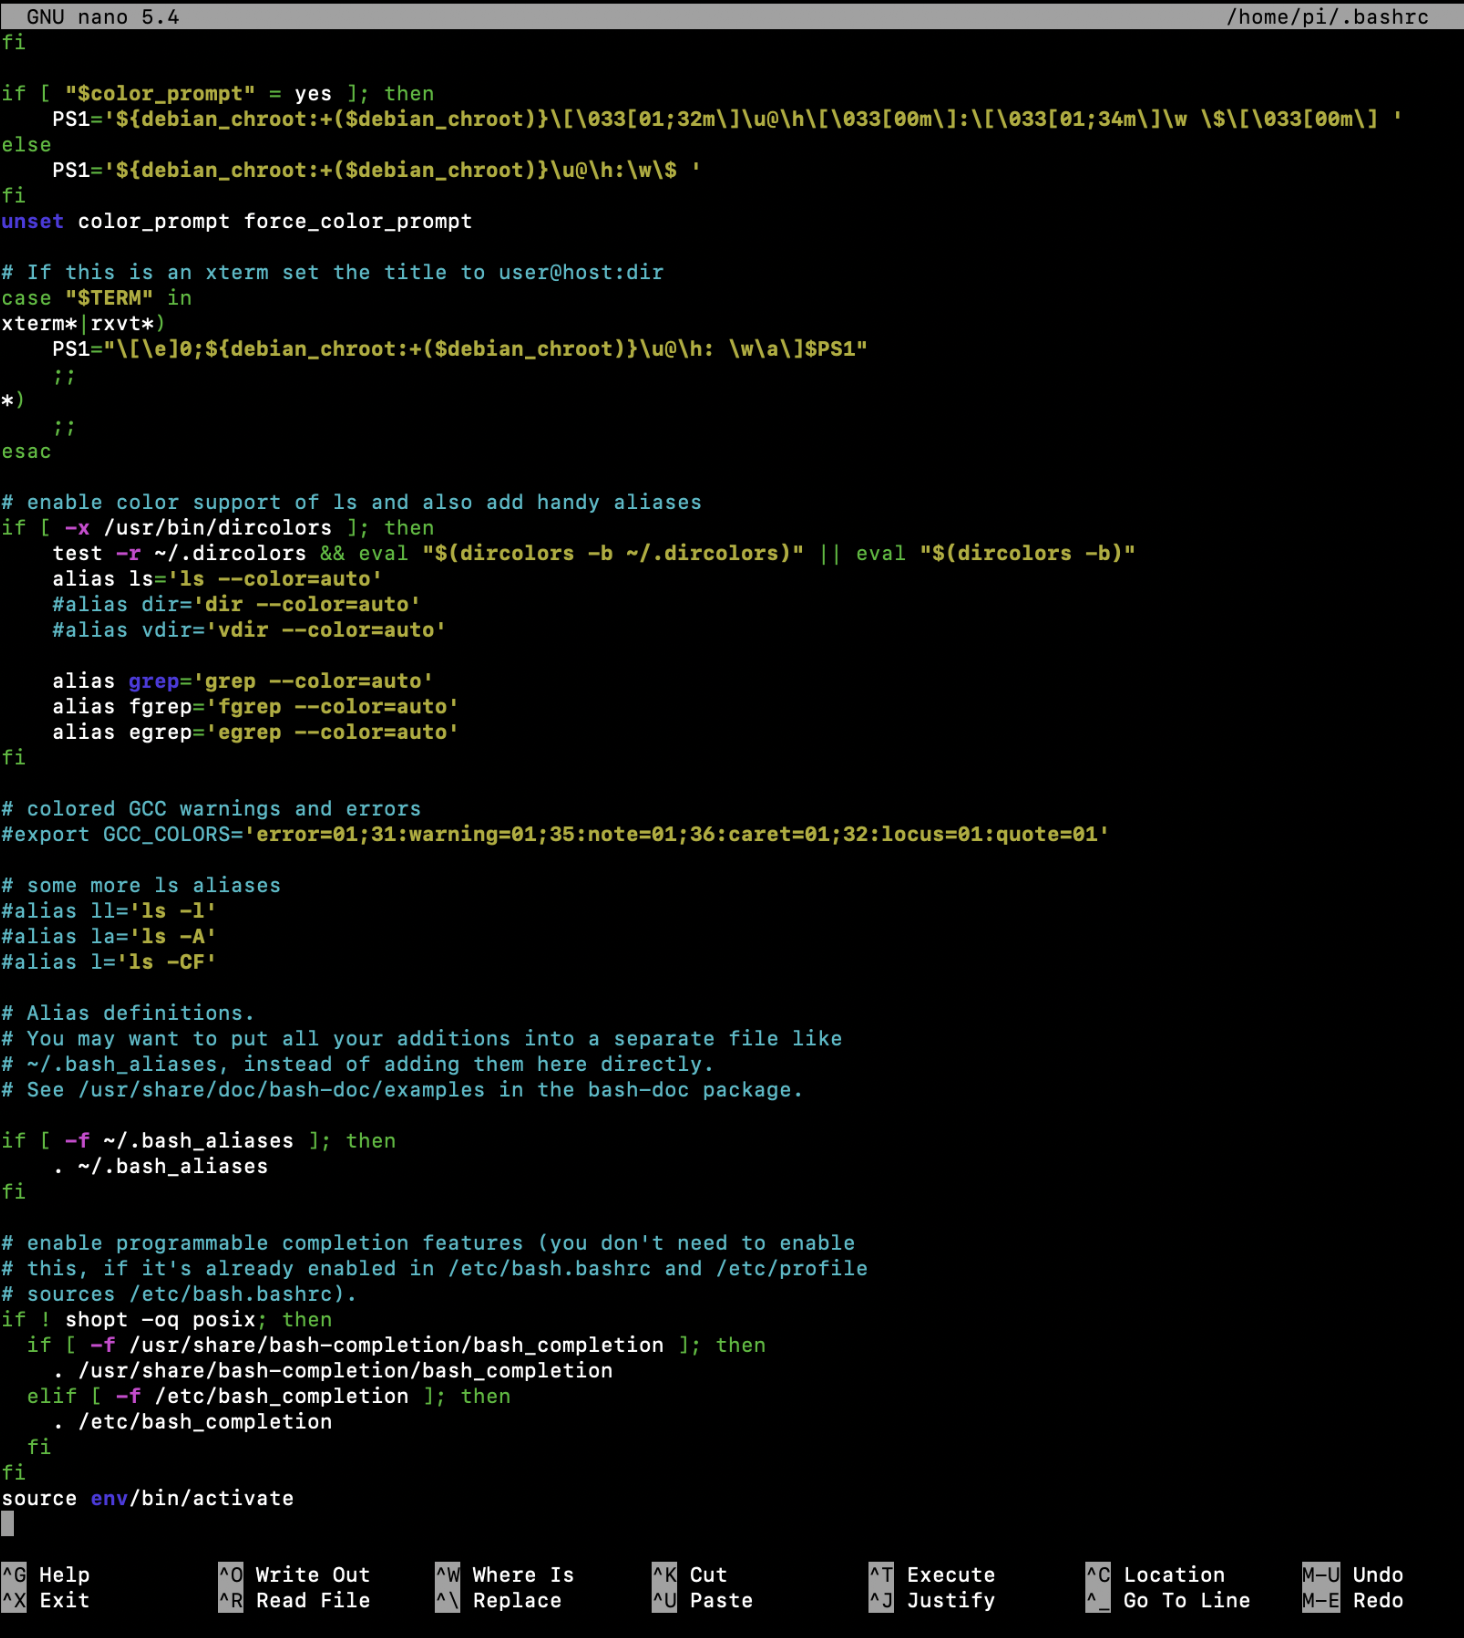Click the Where Is search shortcut

coord(505,1574)
